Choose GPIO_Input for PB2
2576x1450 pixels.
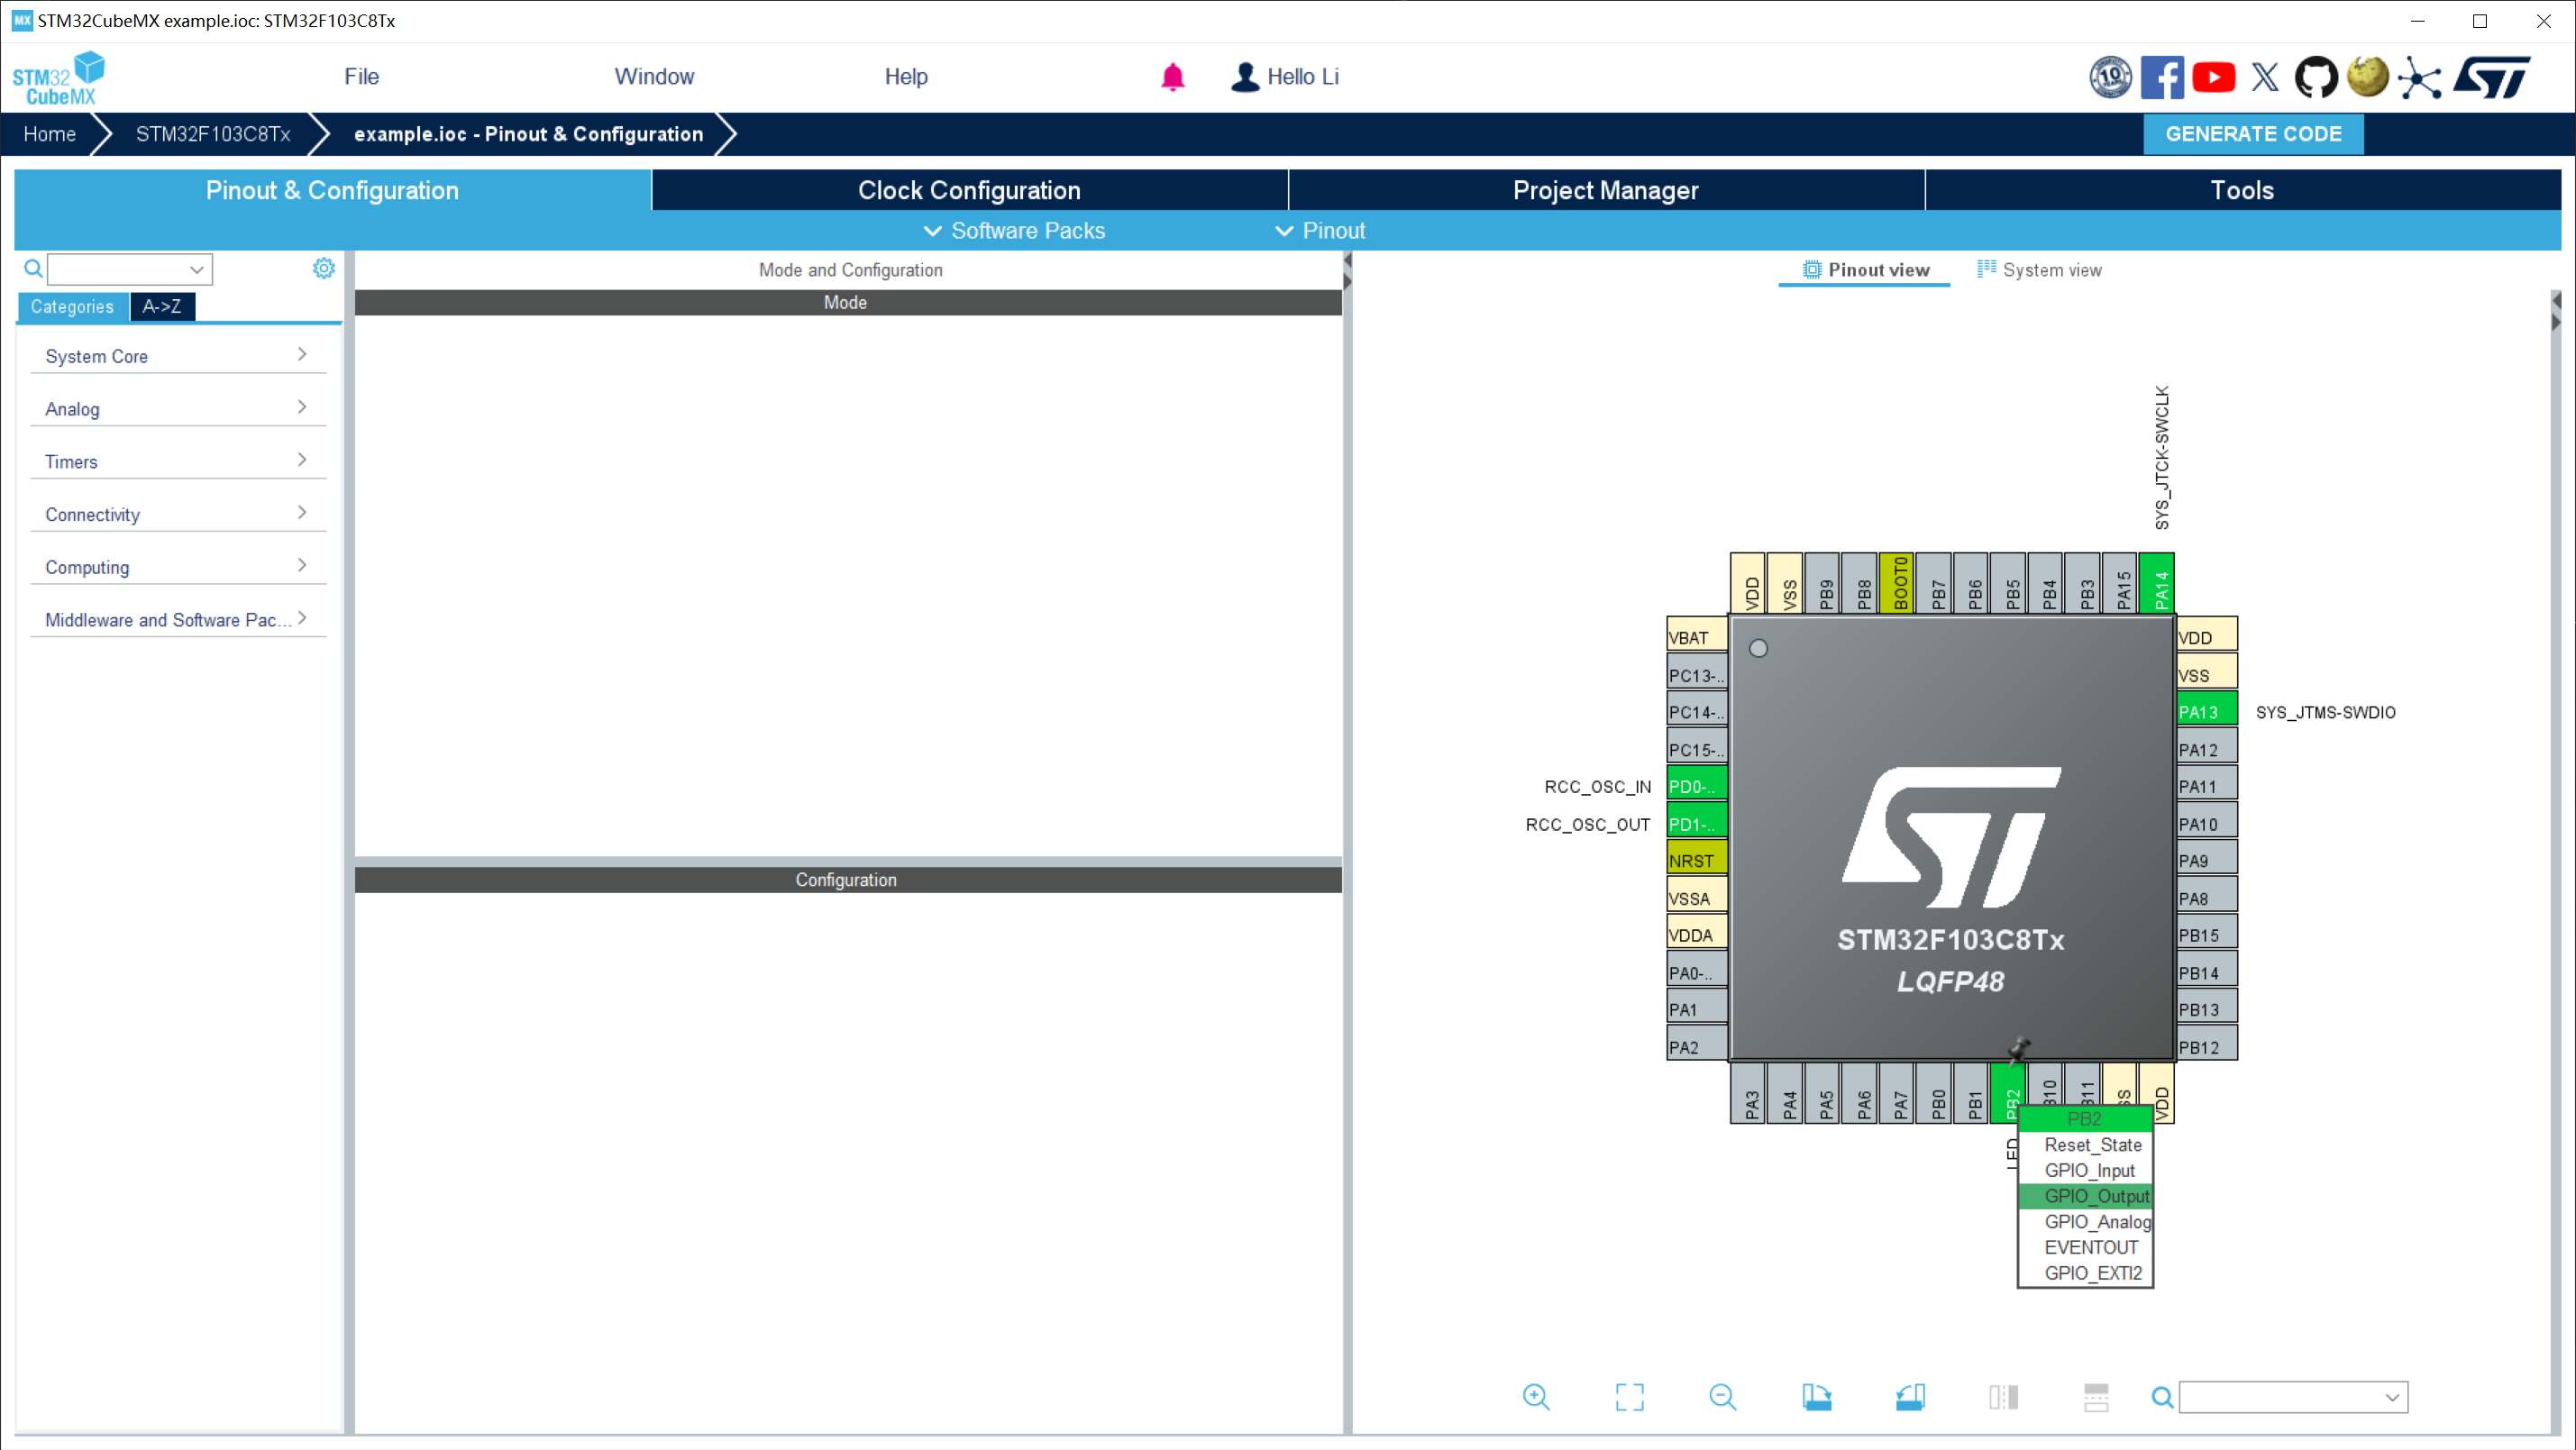click(x=2086, y=1171)
